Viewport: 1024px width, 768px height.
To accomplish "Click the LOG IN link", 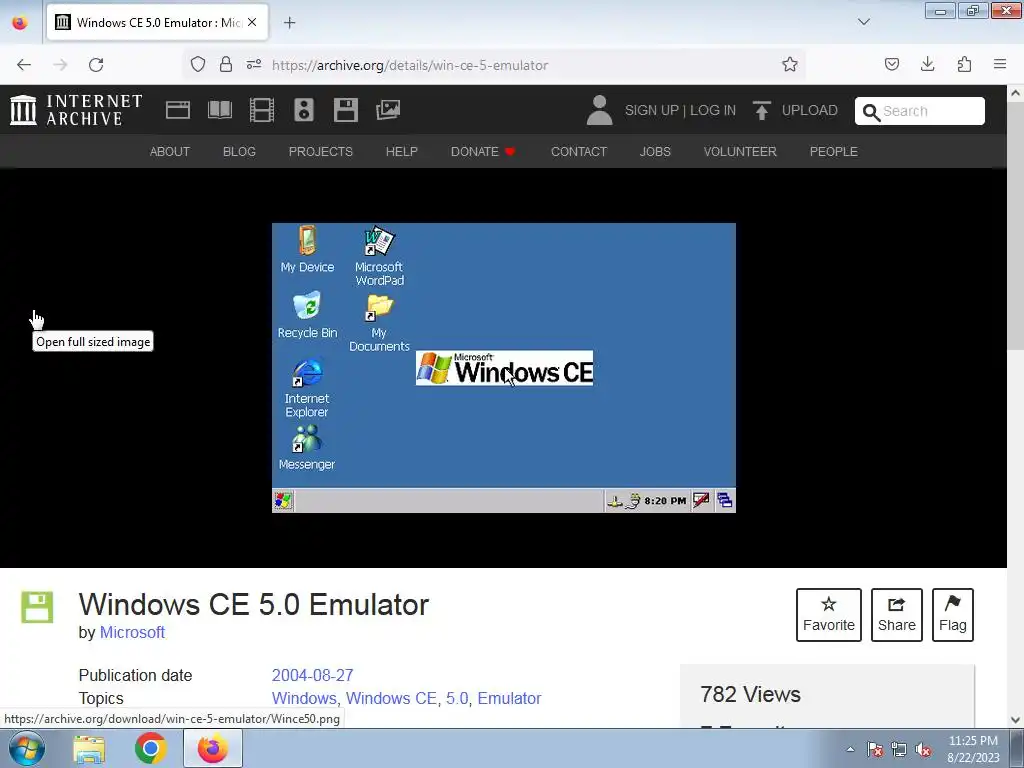I will 712,110.
